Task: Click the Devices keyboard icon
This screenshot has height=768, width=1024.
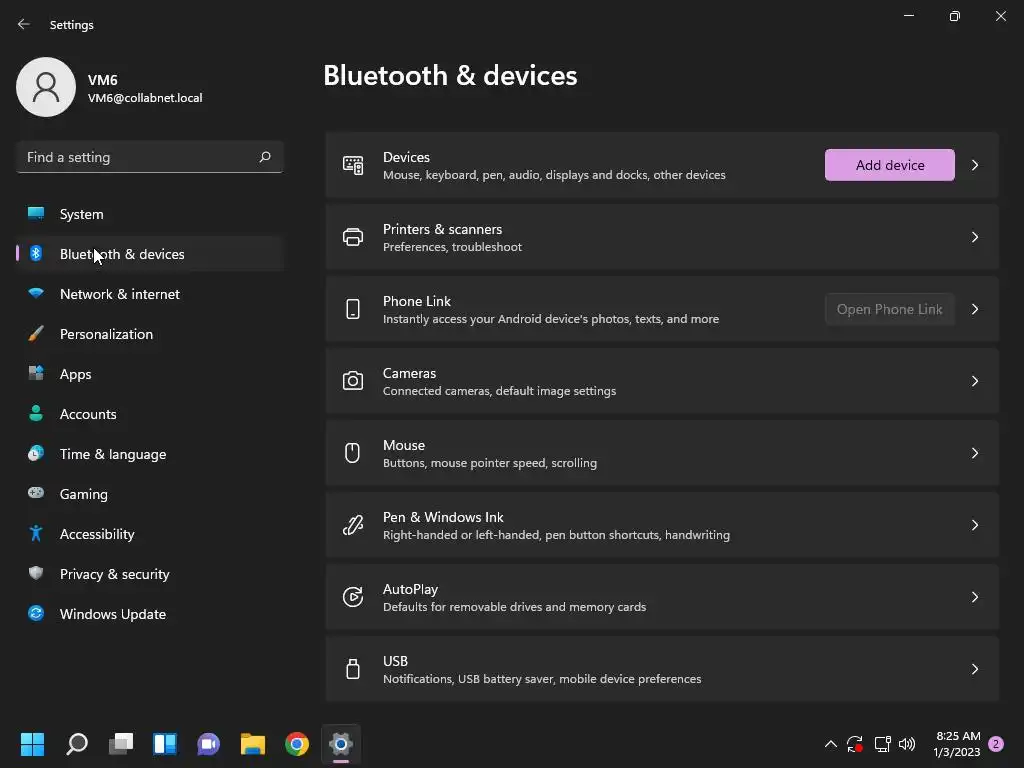Action: pos(353,165)
